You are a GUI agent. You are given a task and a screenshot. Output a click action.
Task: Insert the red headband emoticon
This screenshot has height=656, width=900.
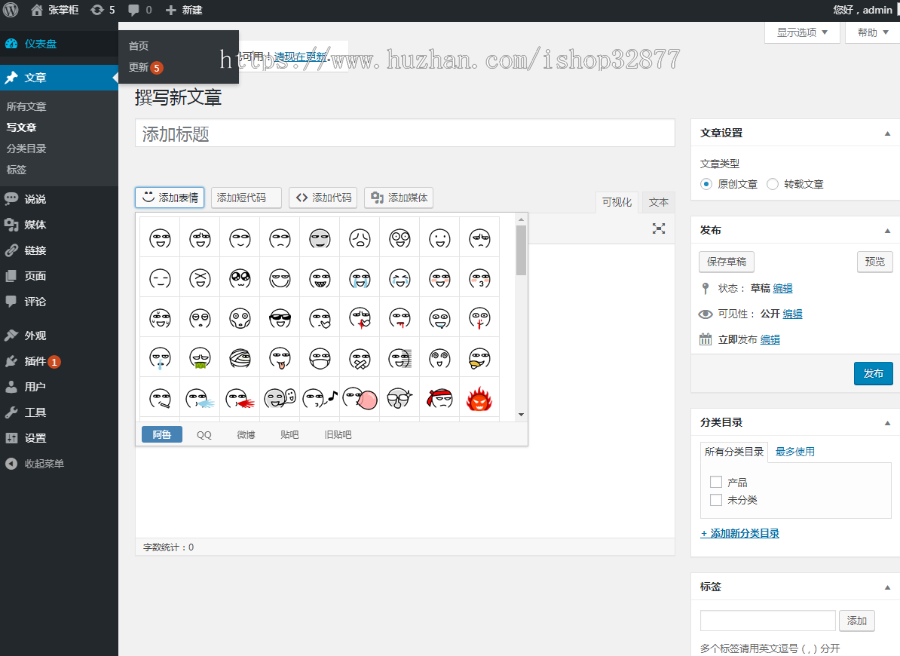(x=440, y=398)
